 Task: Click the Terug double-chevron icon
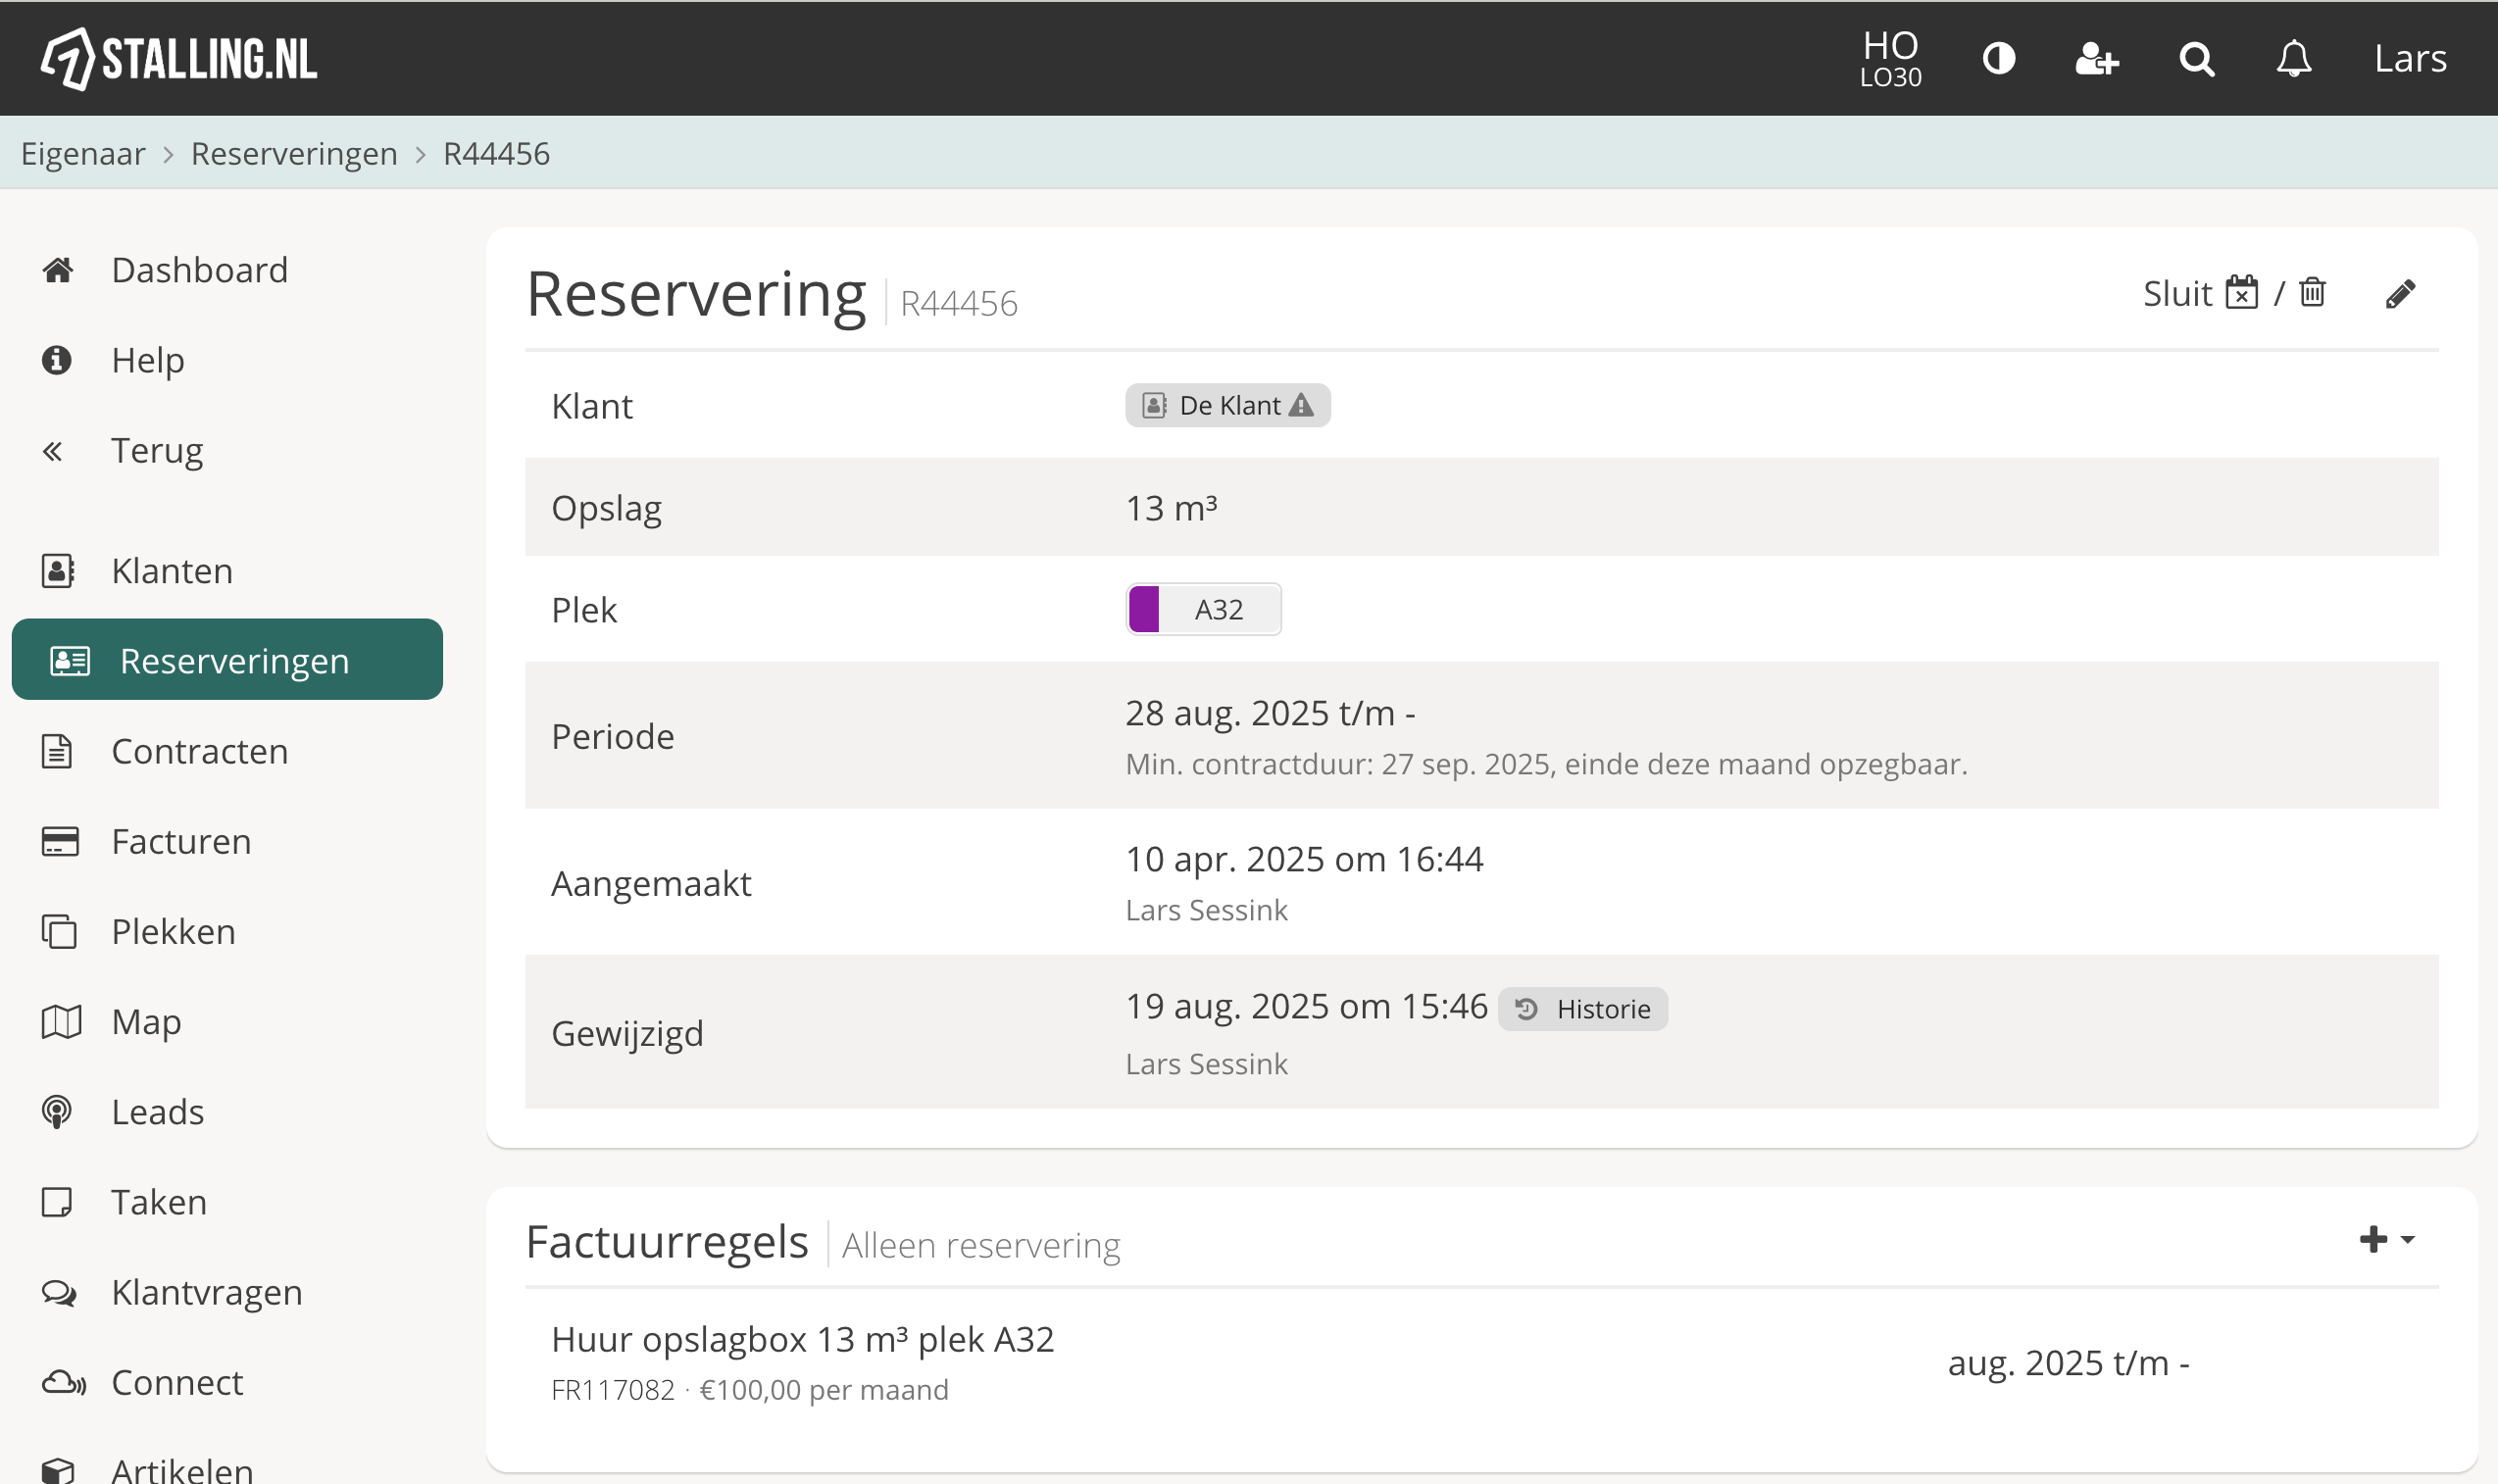(x=52, y=451)
